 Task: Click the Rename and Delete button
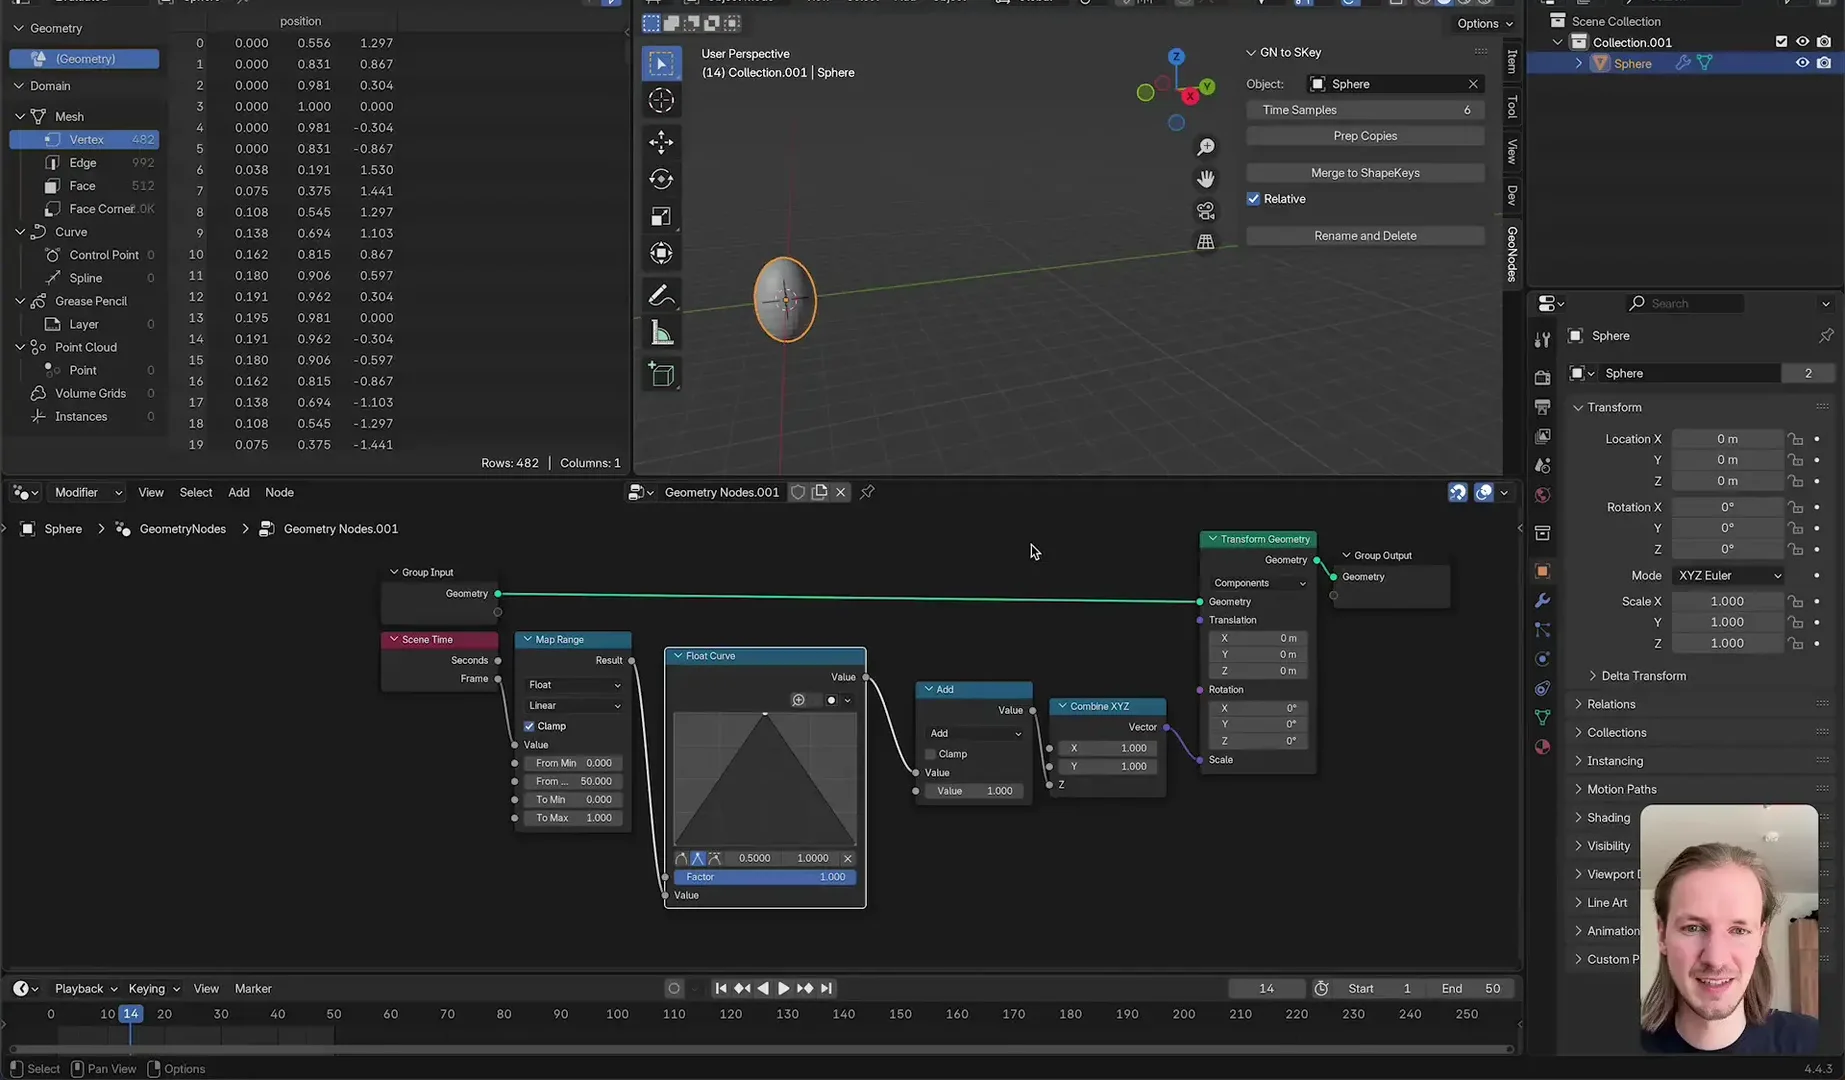(1365, 236)
